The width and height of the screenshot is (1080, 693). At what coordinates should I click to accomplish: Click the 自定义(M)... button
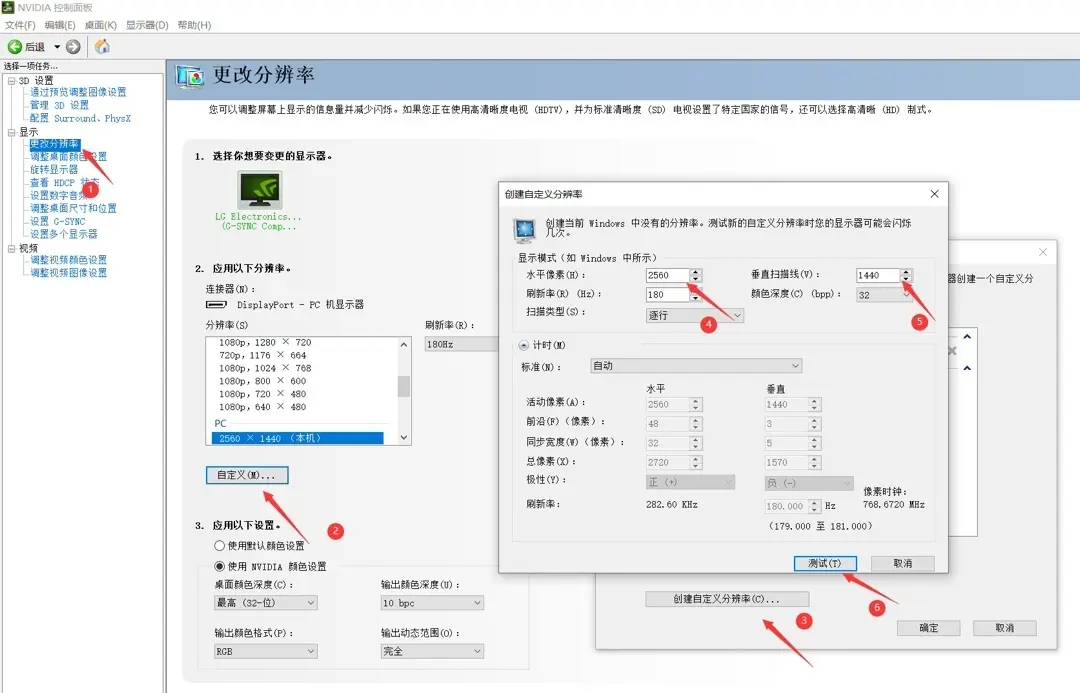tap(247, 475)
